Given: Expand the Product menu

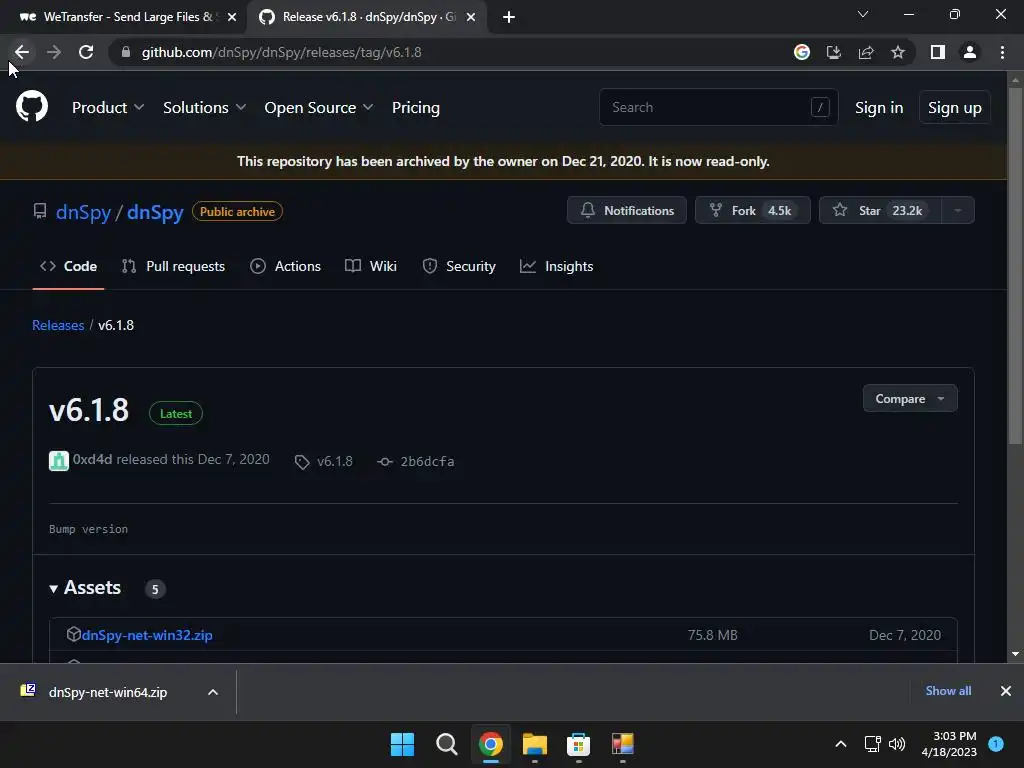Looking at the screenshot, I should click(108, 108).
